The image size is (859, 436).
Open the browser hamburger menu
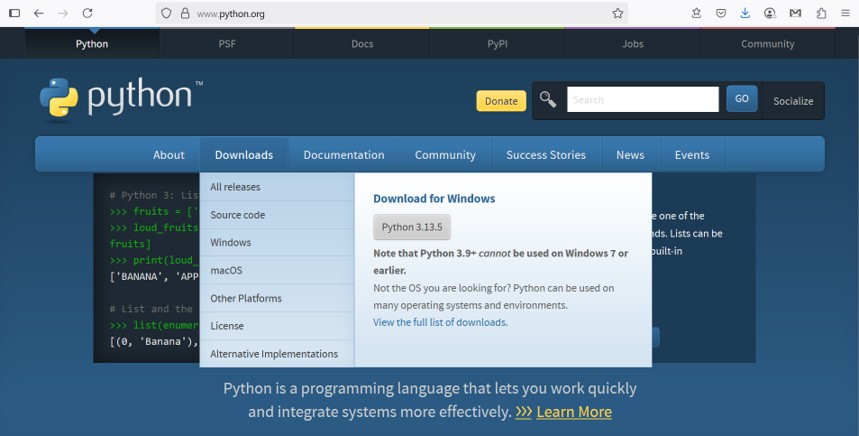[x=845, y=13]
